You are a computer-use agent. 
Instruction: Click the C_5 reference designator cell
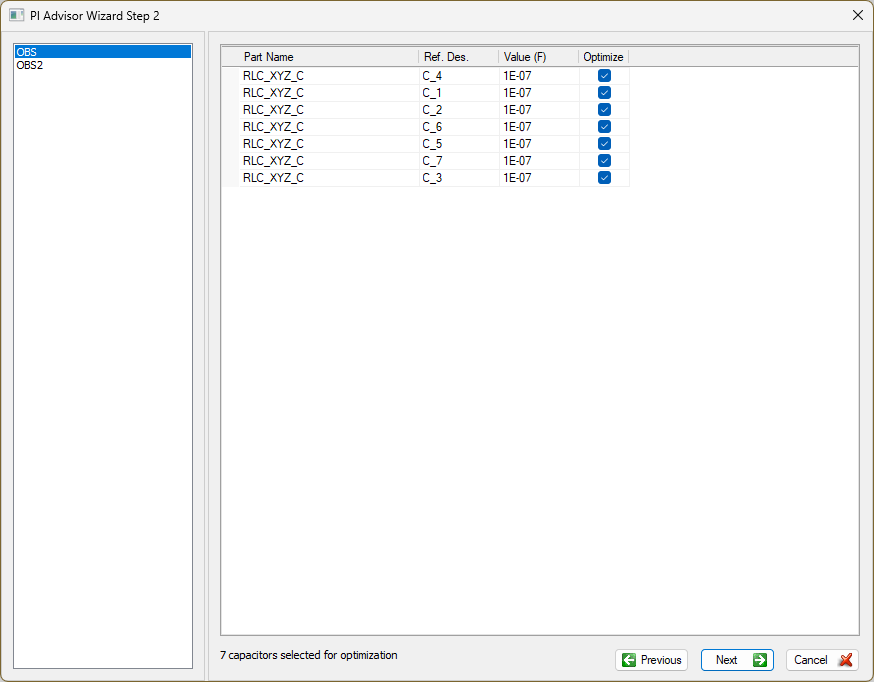coord(459,144)
